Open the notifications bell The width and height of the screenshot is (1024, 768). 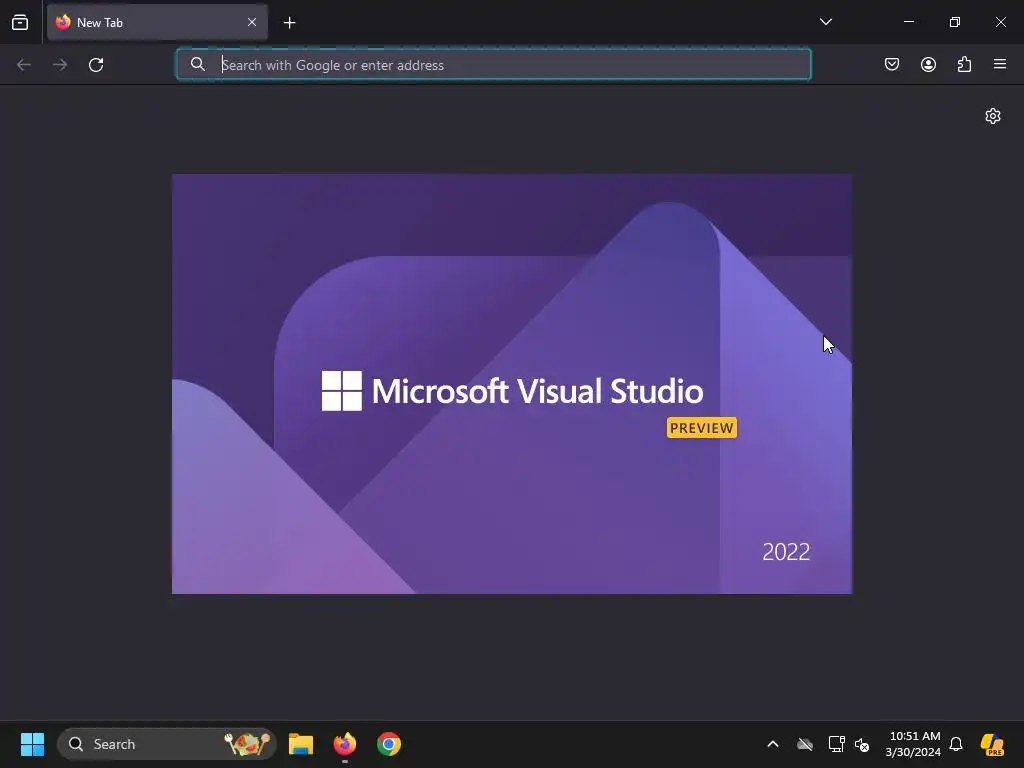click(x=956, y=744)
